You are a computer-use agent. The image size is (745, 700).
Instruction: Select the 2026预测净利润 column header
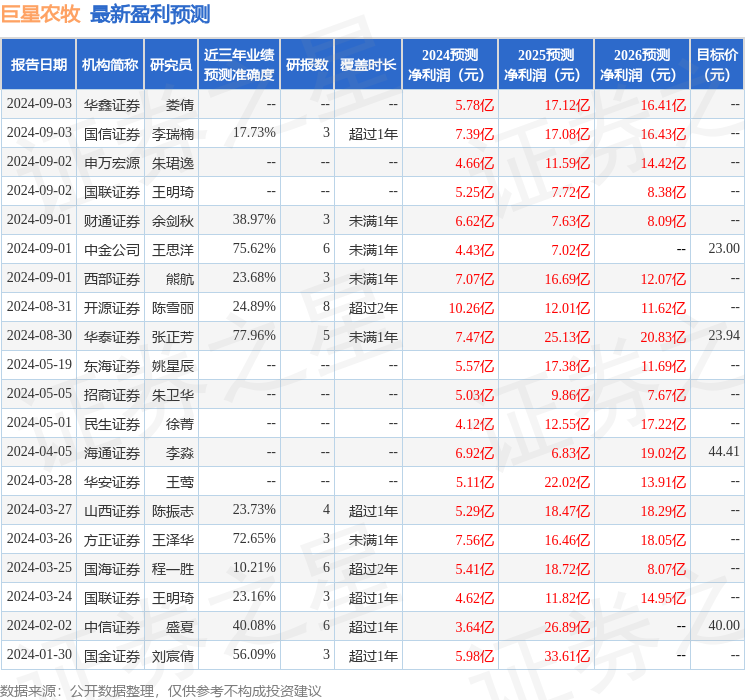[642, 65]
